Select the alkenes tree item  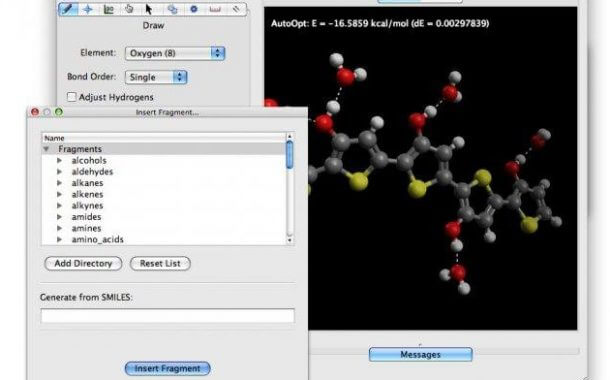tap(87, 194)
